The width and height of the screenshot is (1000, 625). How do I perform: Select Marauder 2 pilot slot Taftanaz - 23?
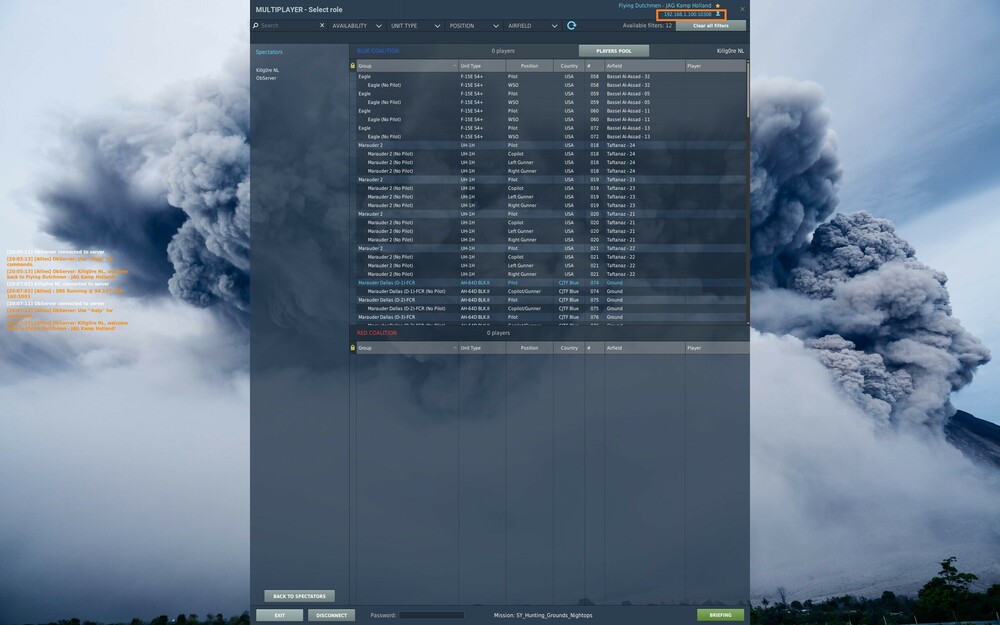pos(550,180)
